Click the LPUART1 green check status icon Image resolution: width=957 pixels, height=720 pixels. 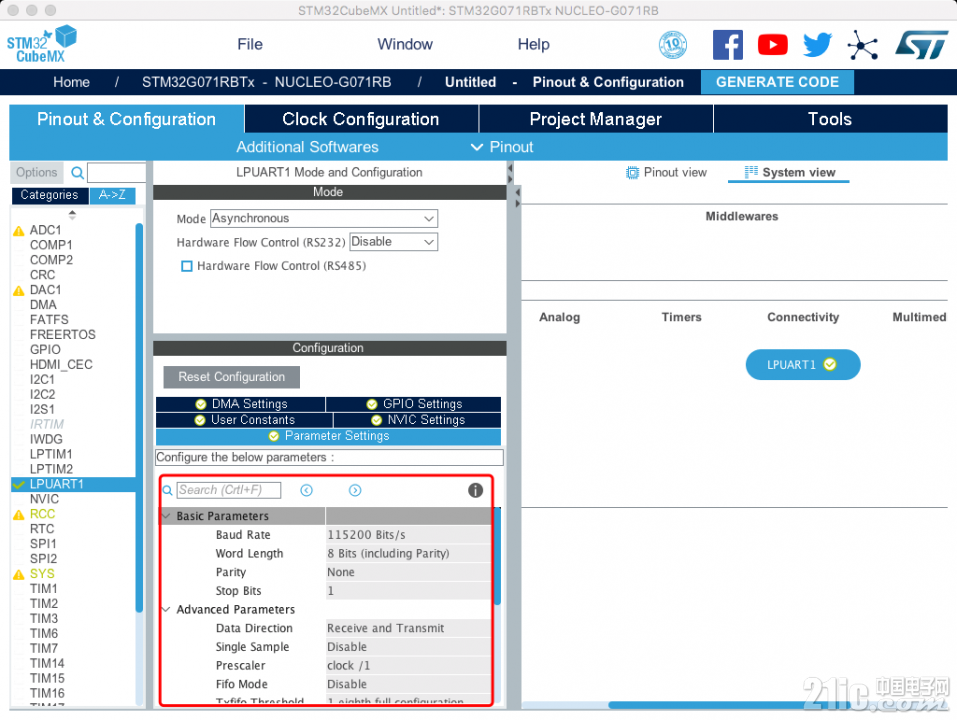pyautogui.click(x=830, y=364)
